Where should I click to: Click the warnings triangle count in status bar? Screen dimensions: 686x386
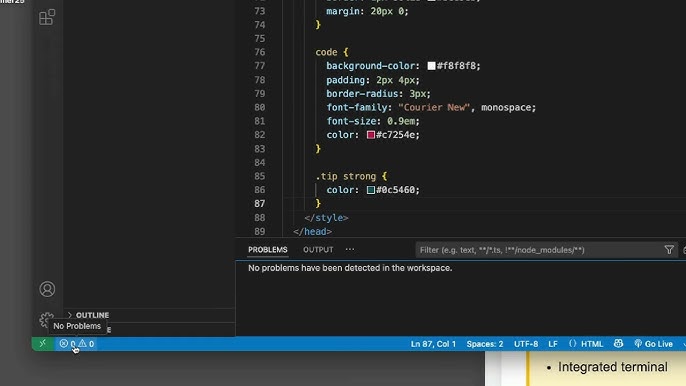click(86, 344)
